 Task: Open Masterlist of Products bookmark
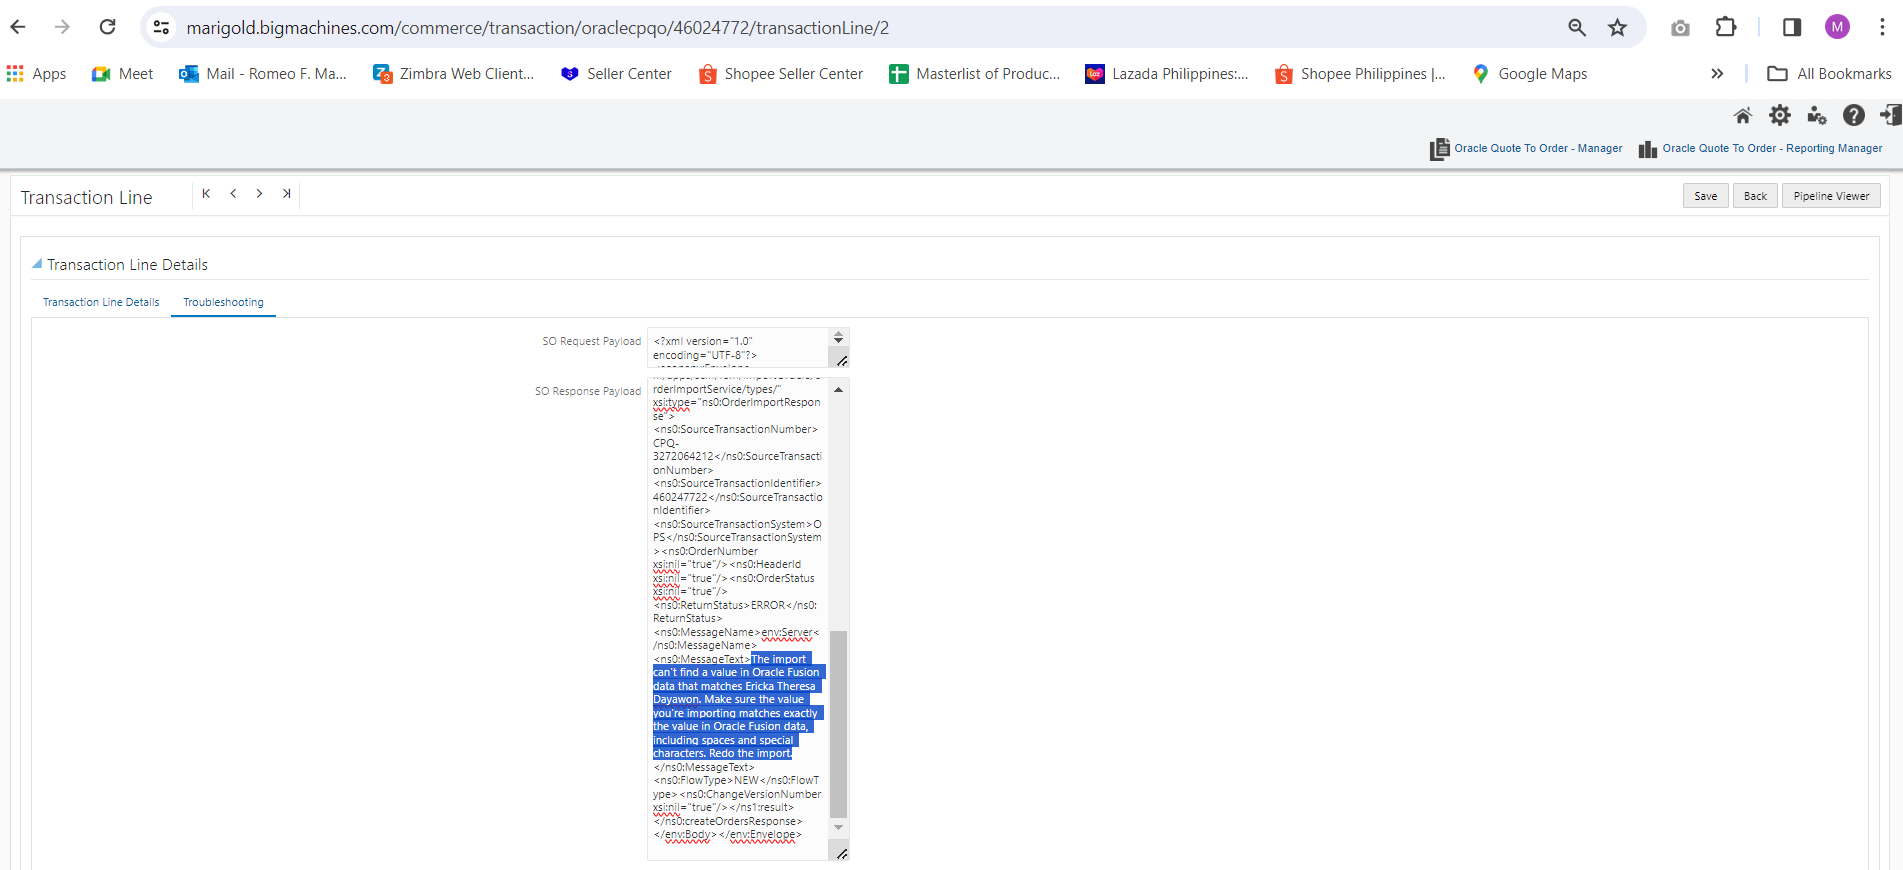[x=975, y=74]
